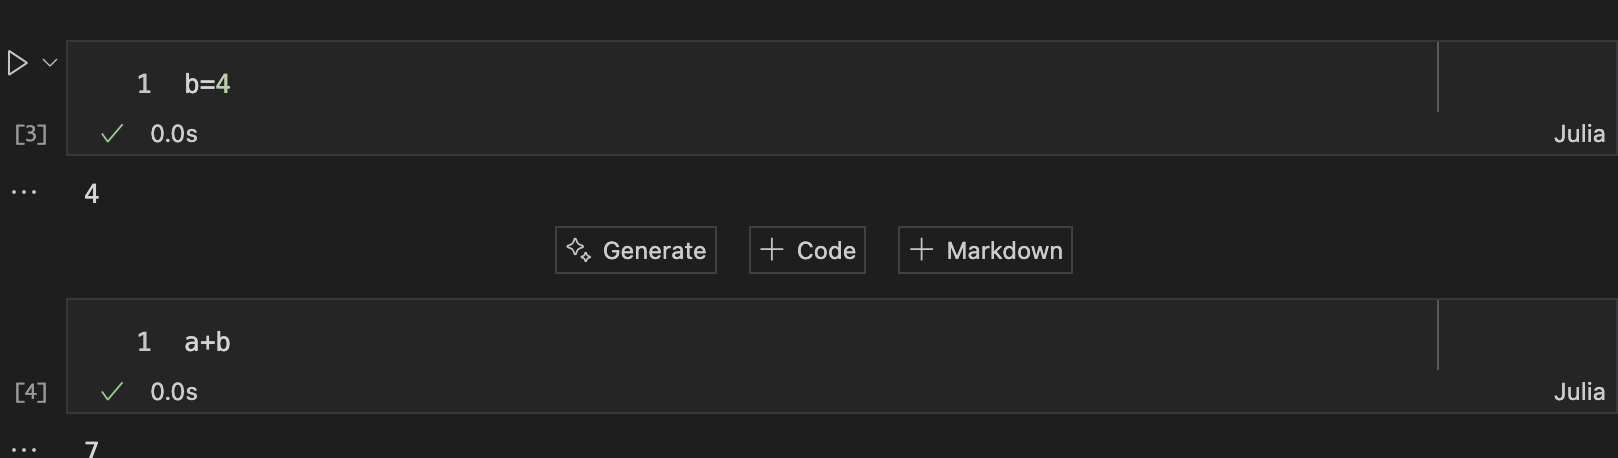The width and height of the screenshot is (1618, 458).
Task: Run the b=4 cell
Action: (17, 64)
